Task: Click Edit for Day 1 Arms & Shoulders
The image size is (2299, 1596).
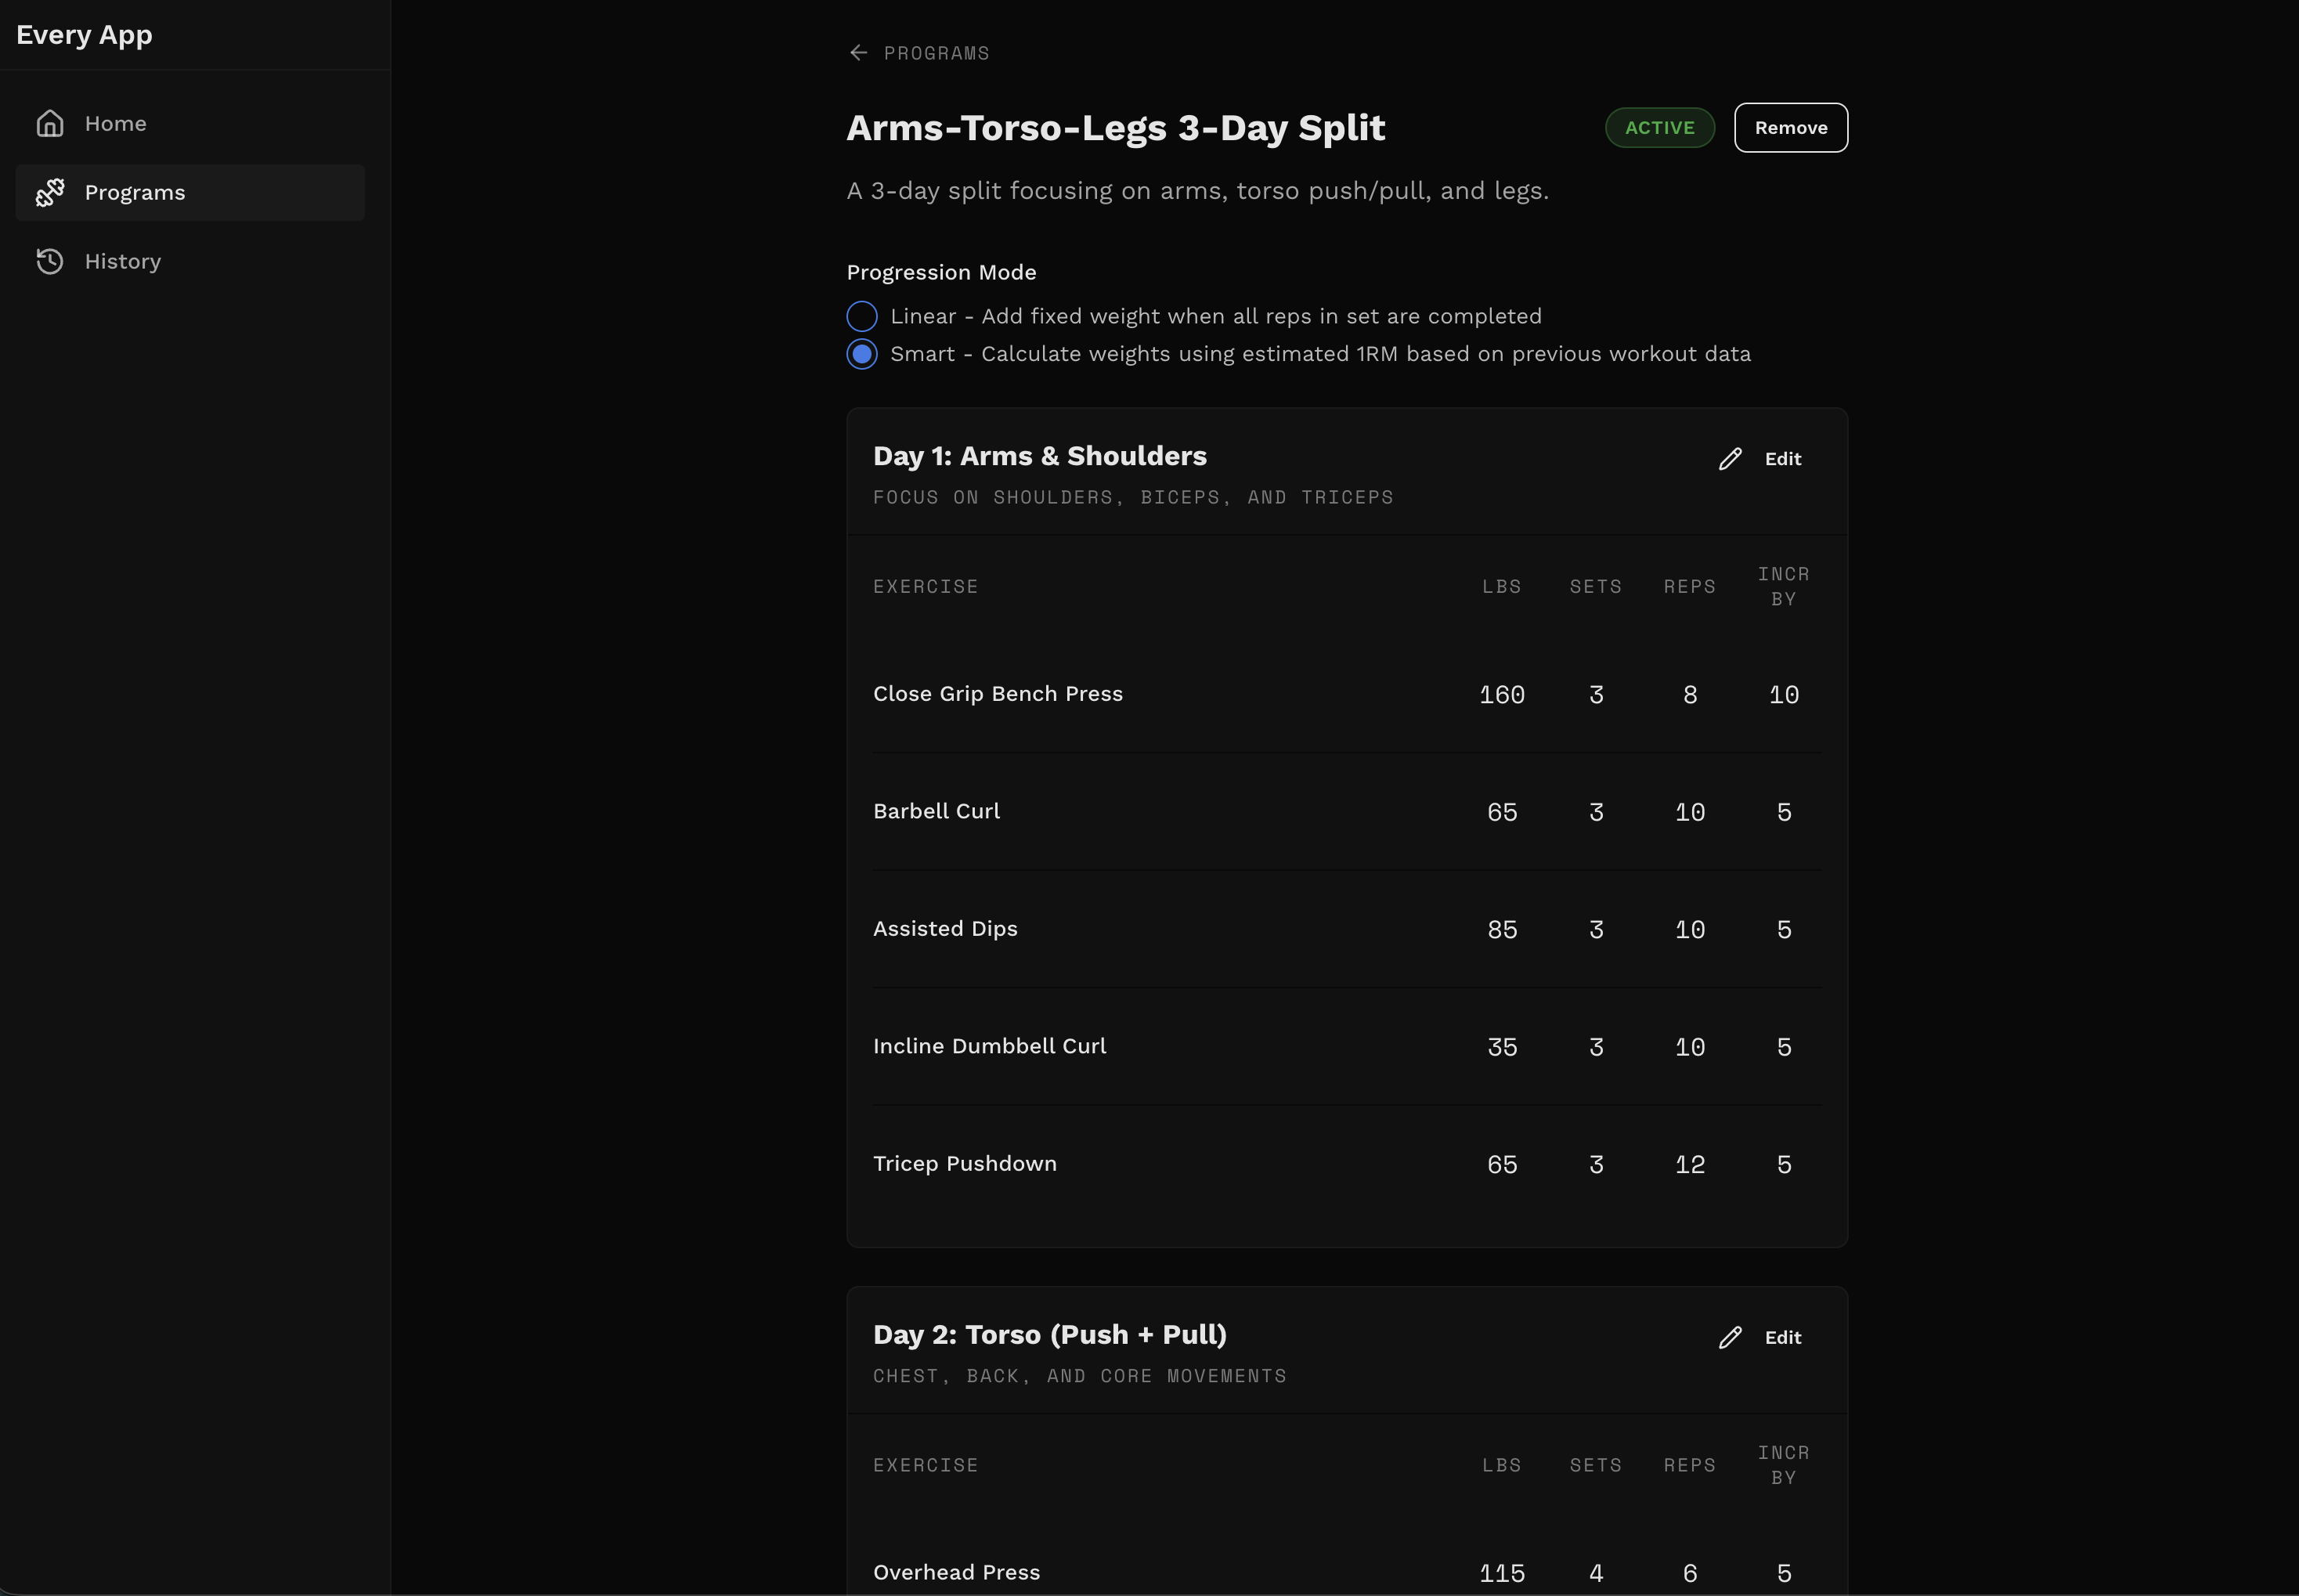Action: click(x=1782, y=459)
